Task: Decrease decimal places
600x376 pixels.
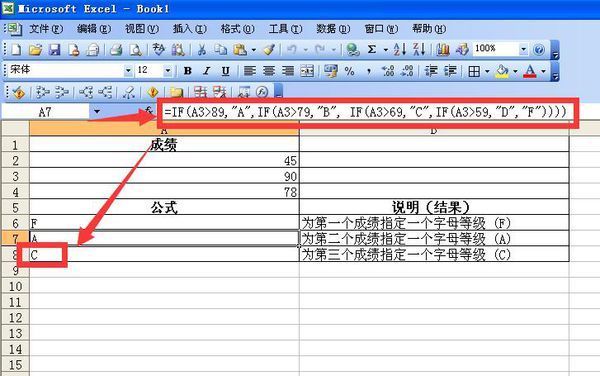Action: 407,71
